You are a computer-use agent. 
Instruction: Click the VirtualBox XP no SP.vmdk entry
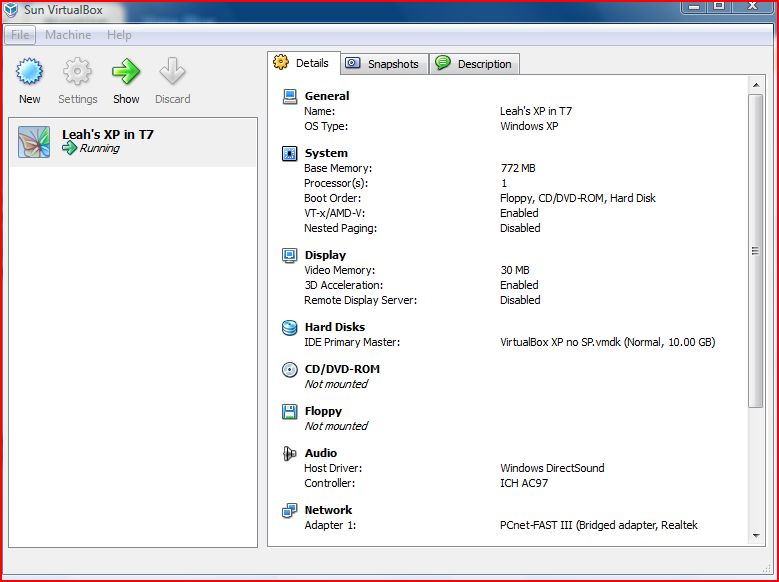[608, 342]
